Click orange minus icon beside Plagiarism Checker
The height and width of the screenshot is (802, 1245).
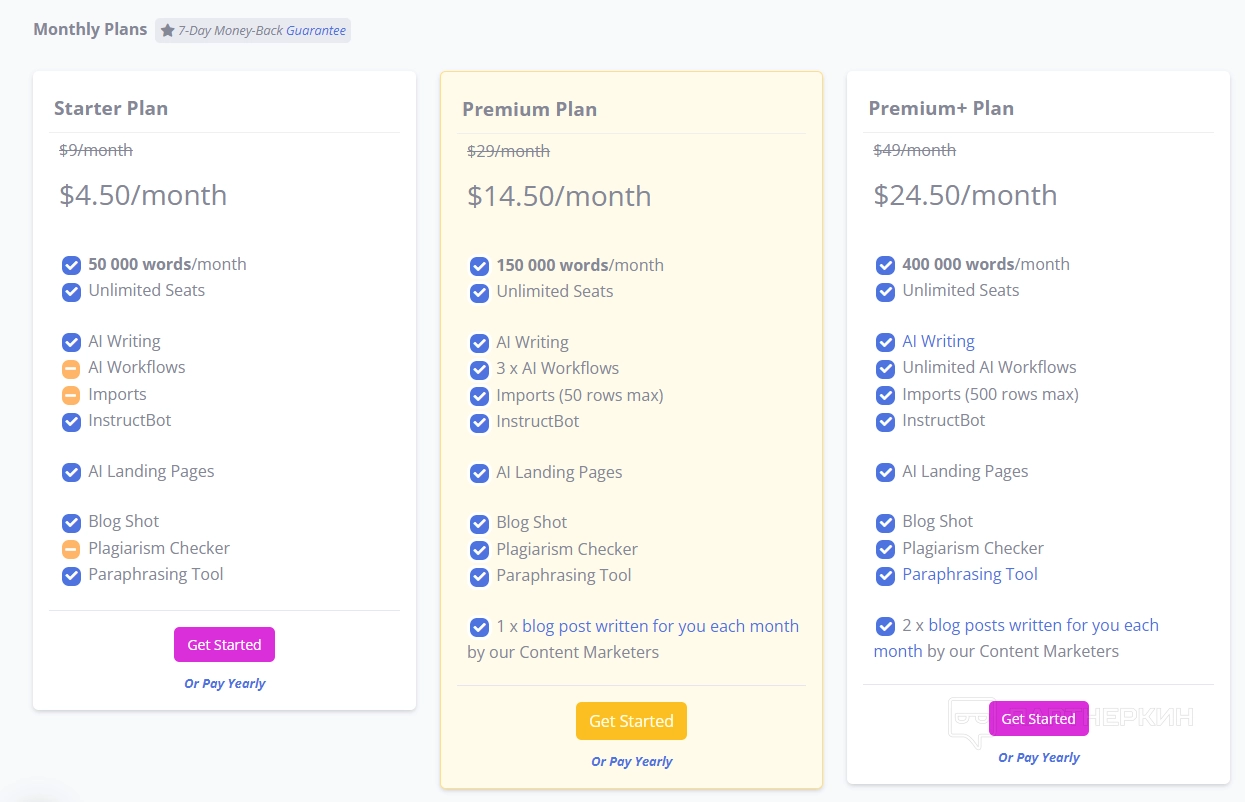coord(71,549)
